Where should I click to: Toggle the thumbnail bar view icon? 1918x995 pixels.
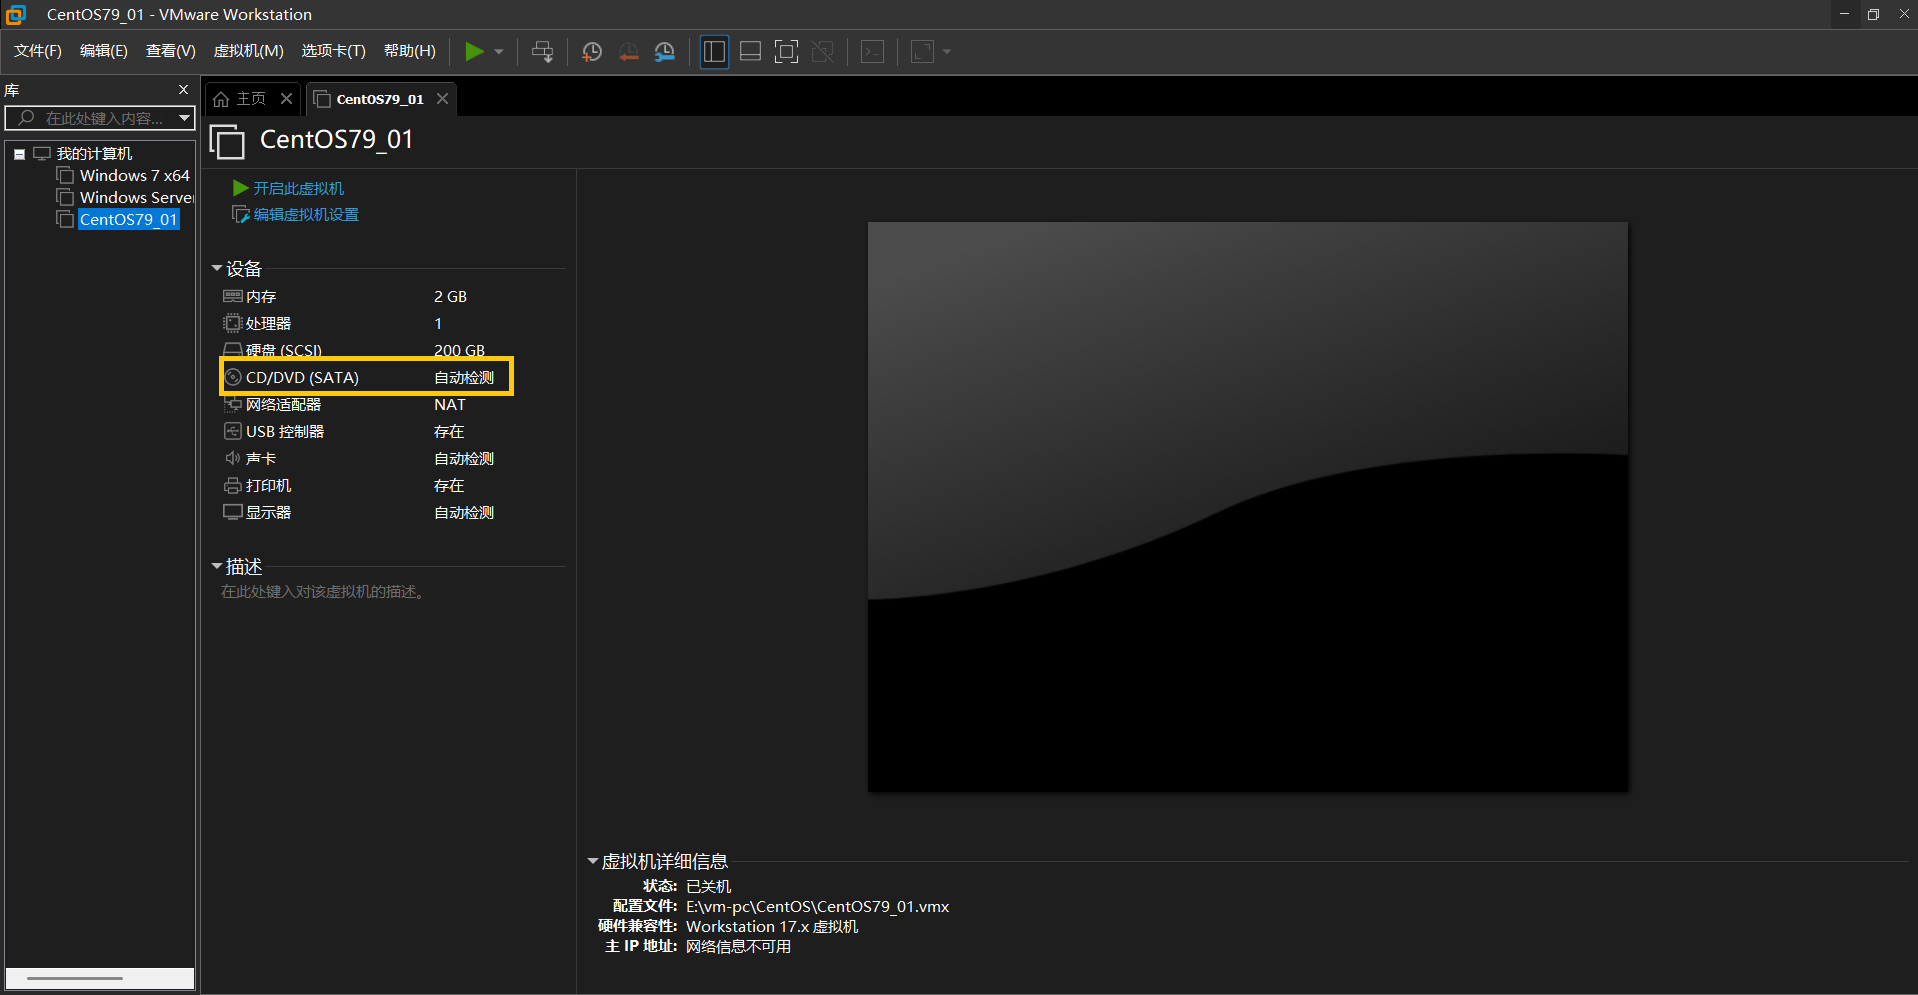click(750, 52)
